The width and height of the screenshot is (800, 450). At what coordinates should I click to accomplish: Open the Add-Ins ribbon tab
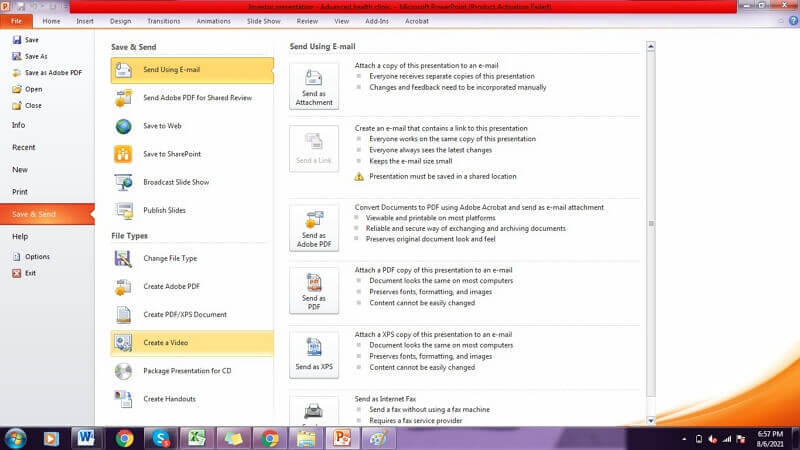pyautogui.click(x=377, y=21)
